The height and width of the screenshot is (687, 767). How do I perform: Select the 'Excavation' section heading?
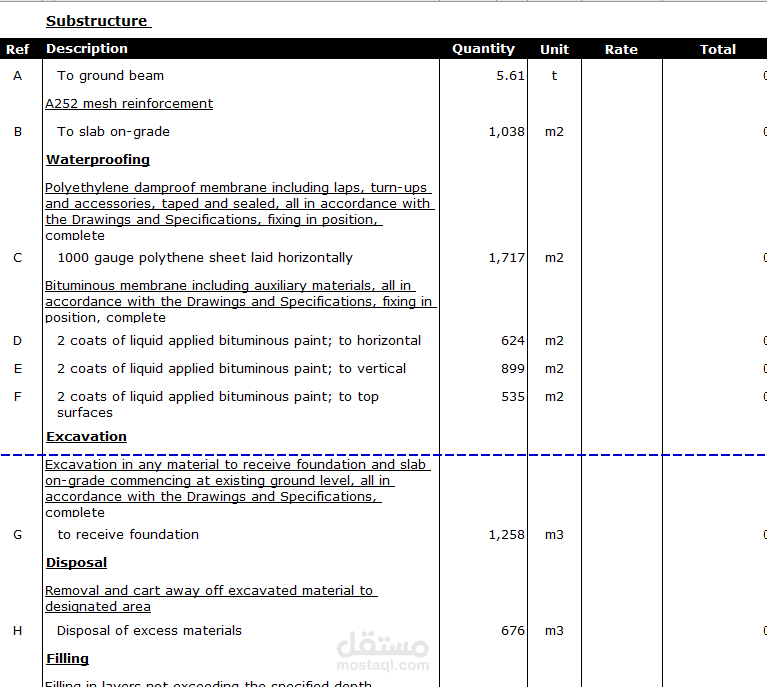tap(86, 436)
